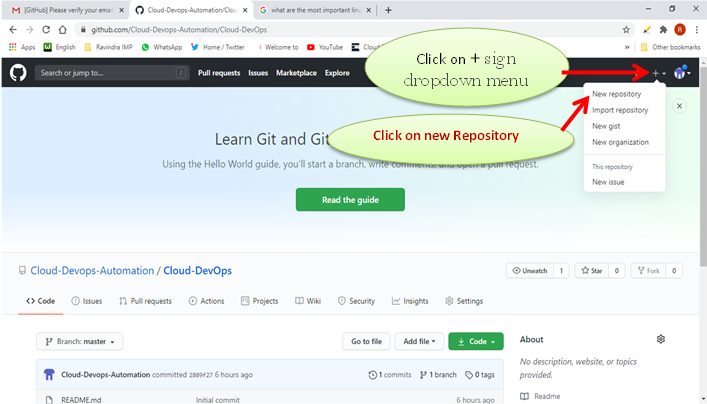
Task: Open the Actions tab
Action: [x=206, y=301]
